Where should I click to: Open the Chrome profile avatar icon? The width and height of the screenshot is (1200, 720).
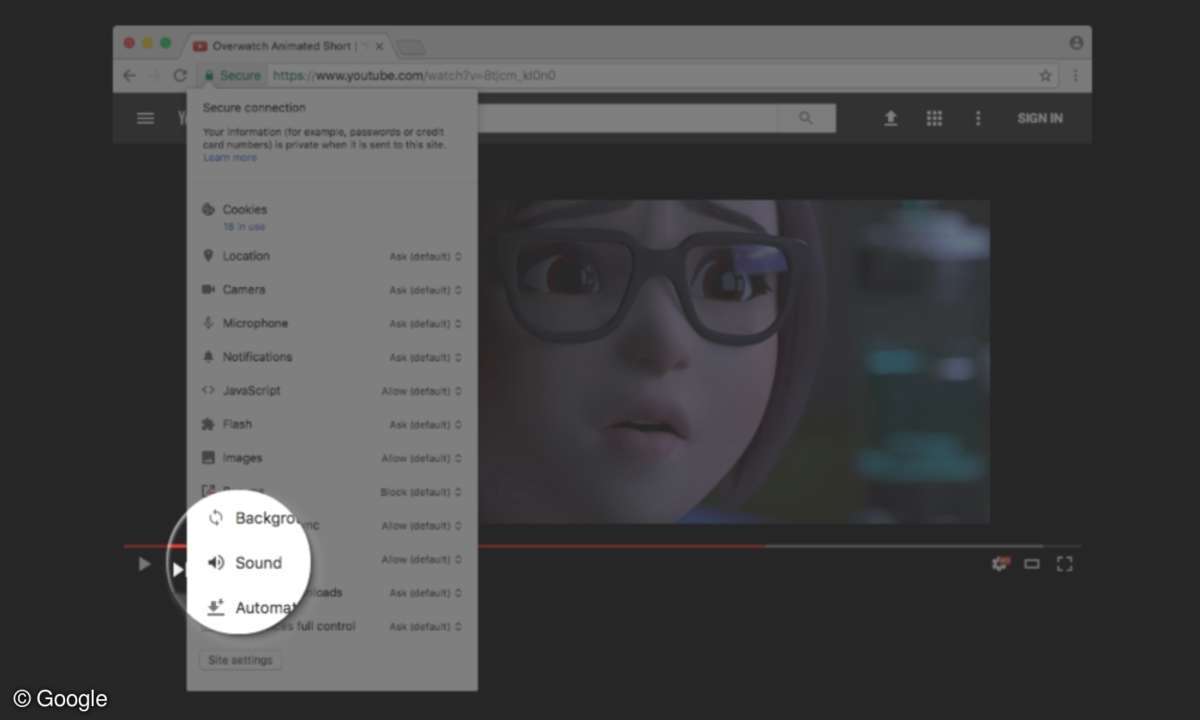(x=1076, y=43)
